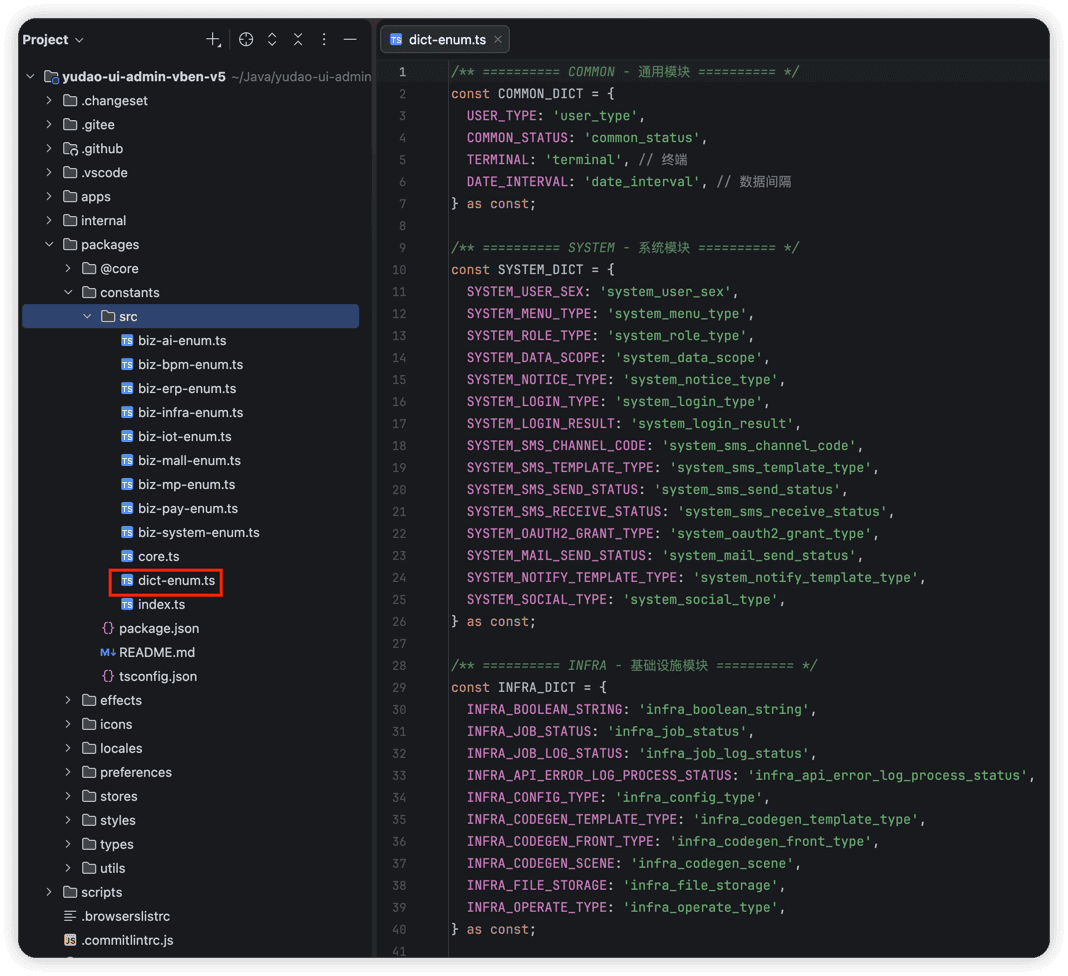Screen dimensions: 1068x976
Task: Click the New File plus icon
Action: pos(213,40)
